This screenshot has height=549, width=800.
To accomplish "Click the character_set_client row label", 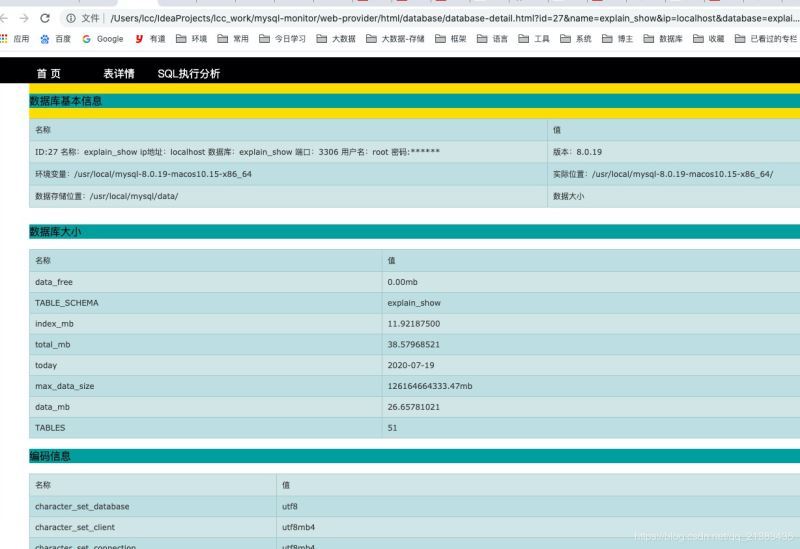I will (x=75, y=527).
